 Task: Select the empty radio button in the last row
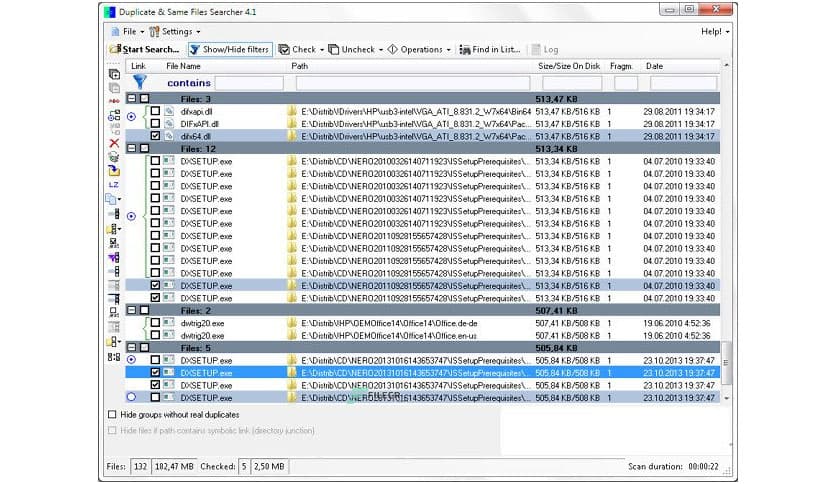click(x=131, y=397)
